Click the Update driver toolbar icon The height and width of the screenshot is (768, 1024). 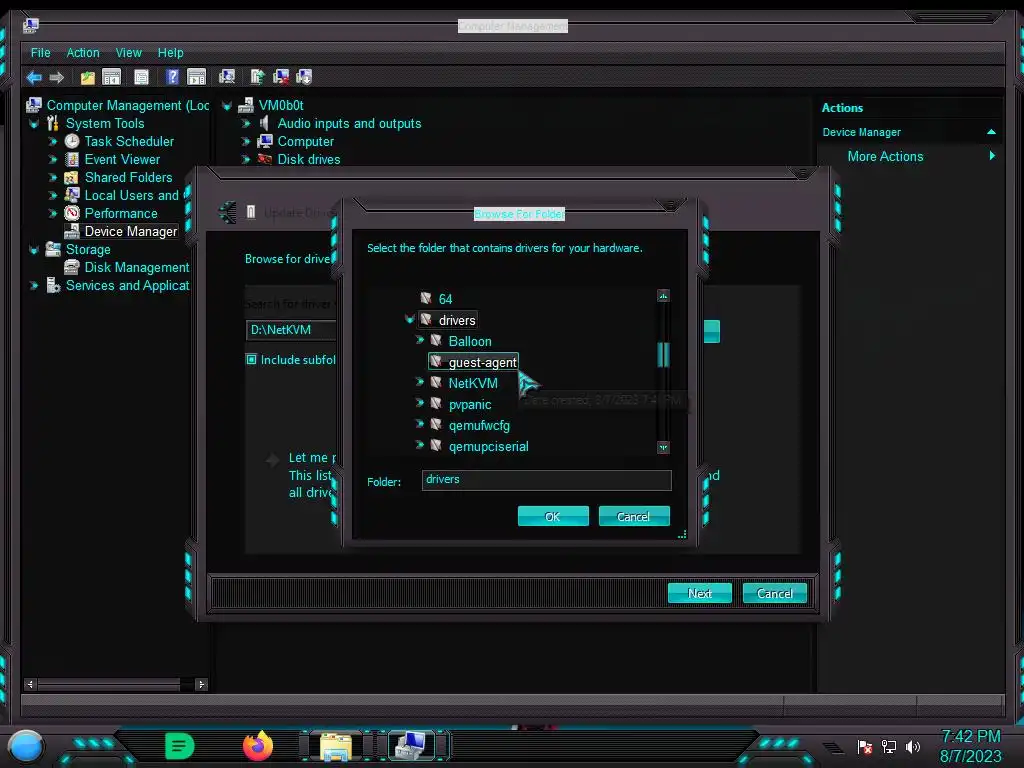pos(257,77)
